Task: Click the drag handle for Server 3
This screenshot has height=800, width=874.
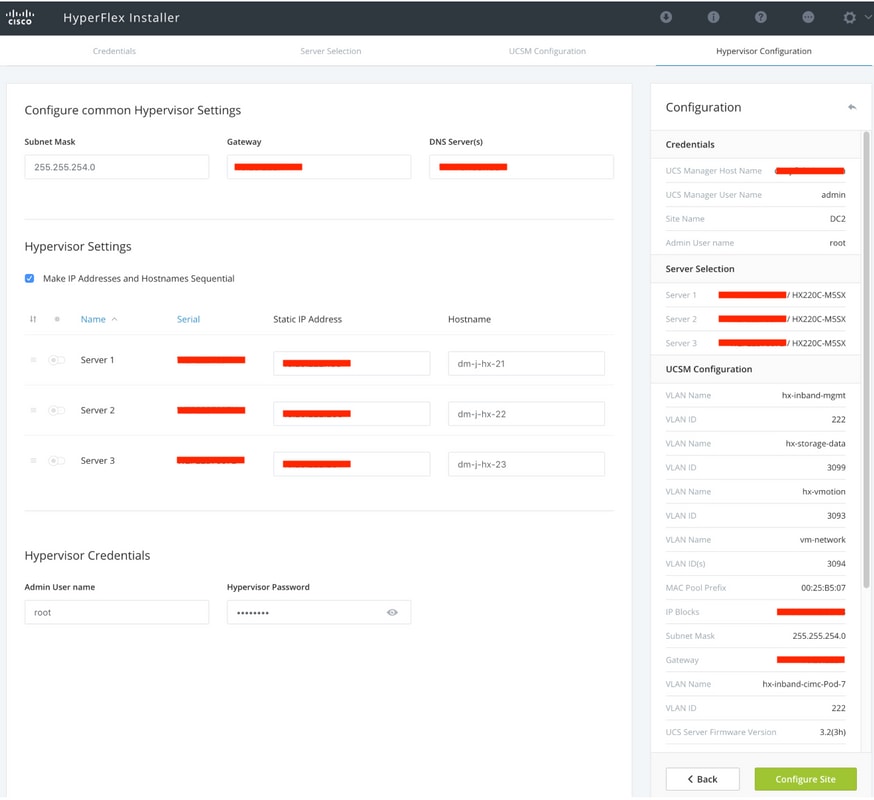Action: [x=33, y=460]
